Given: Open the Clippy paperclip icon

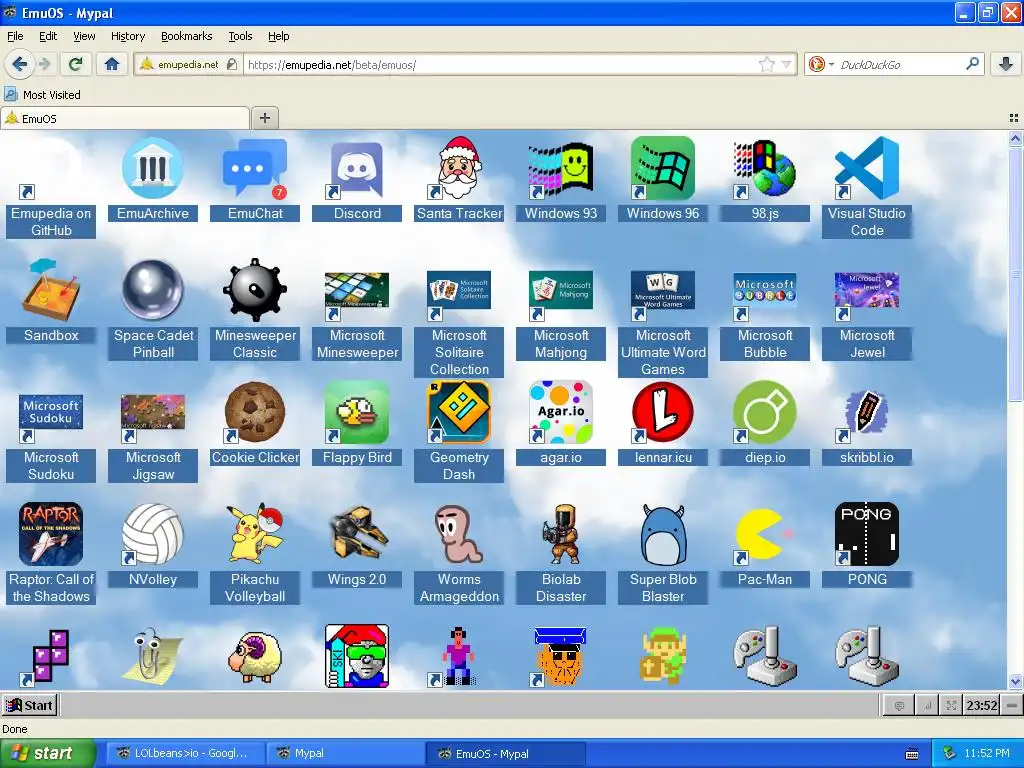Looking at the screenshot, I should point(153,656).
